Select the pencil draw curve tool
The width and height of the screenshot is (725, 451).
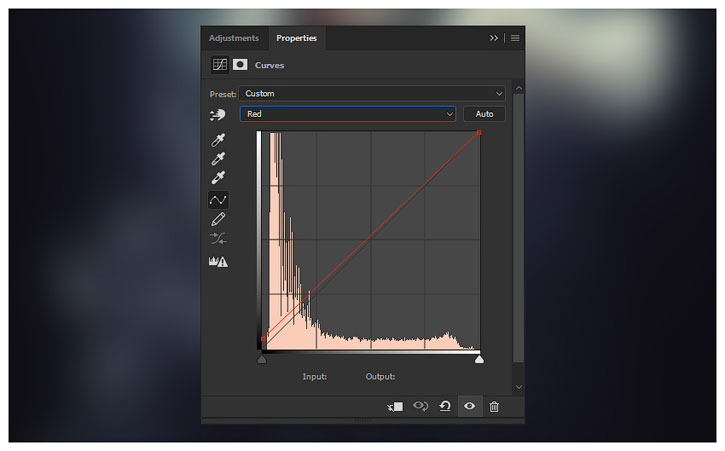(218, 219)
